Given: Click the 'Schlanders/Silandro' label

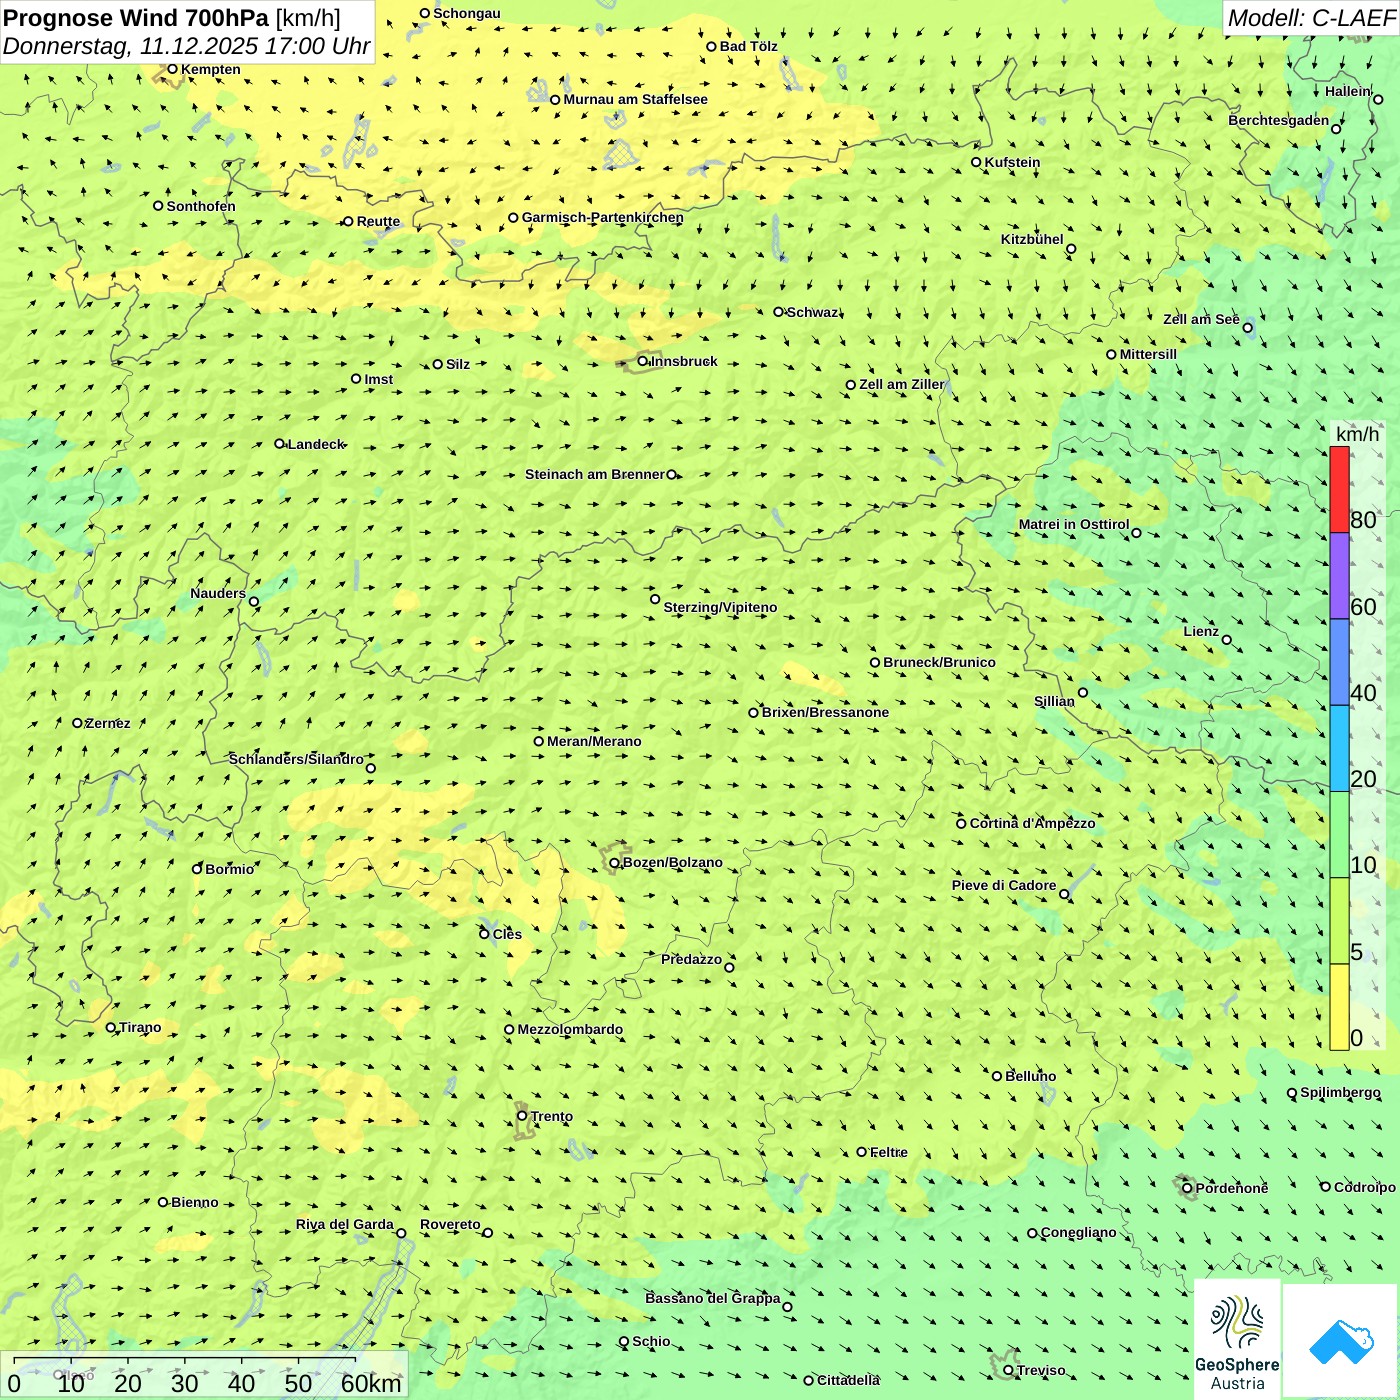Looking at the screenshot, I should (296, 759).
